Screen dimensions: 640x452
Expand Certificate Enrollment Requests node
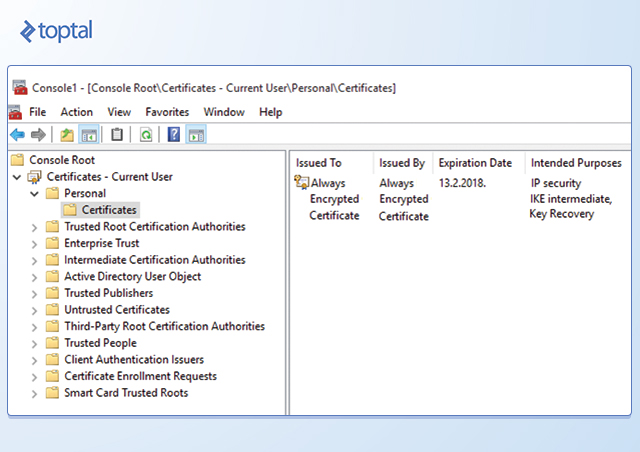pyautogui.click(x=35, y=377)
